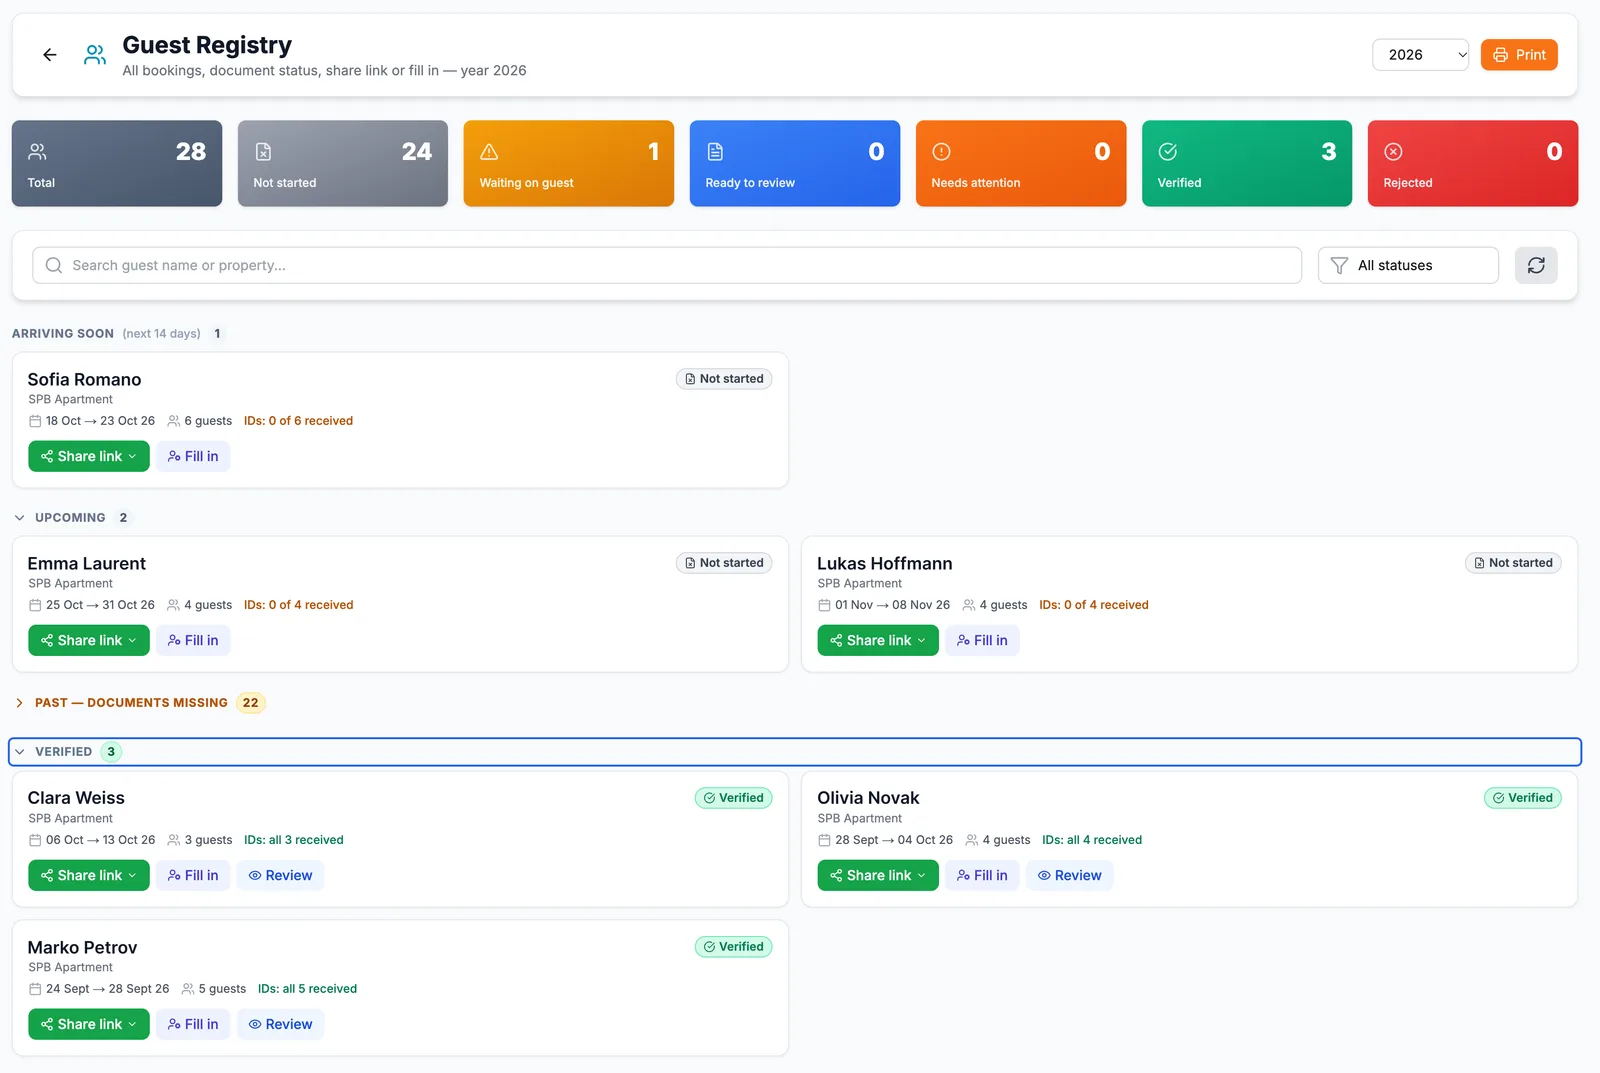Click the Total people icon
The image size is (1600, 1073).
pyautogui.click(x=37, y=152)
